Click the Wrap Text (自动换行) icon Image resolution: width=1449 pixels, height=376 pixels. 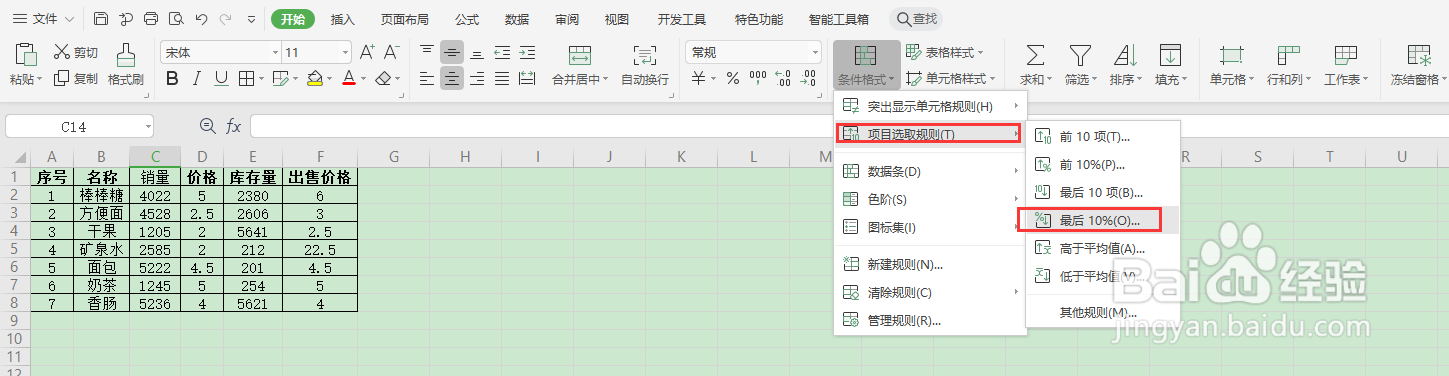(645, 55)
